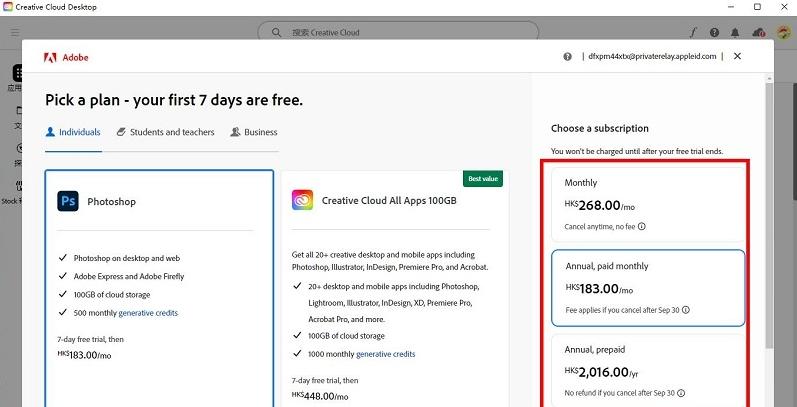
Task: Click the account email address
Action: (x=652, y=56)
